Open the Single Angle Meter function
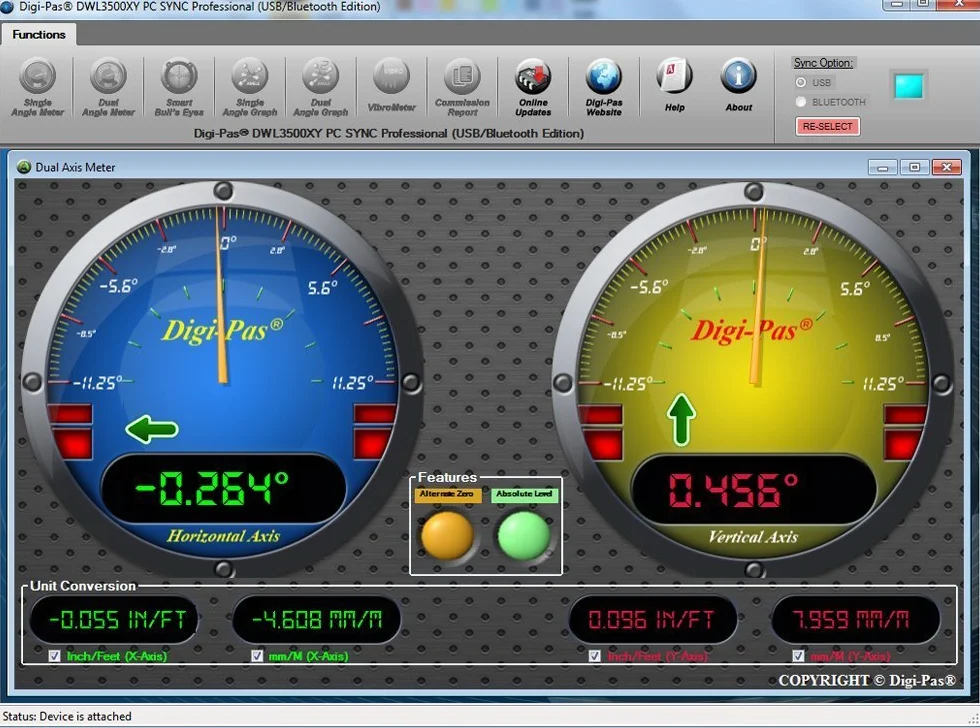980x728 pixels. [x=38, y=87]
